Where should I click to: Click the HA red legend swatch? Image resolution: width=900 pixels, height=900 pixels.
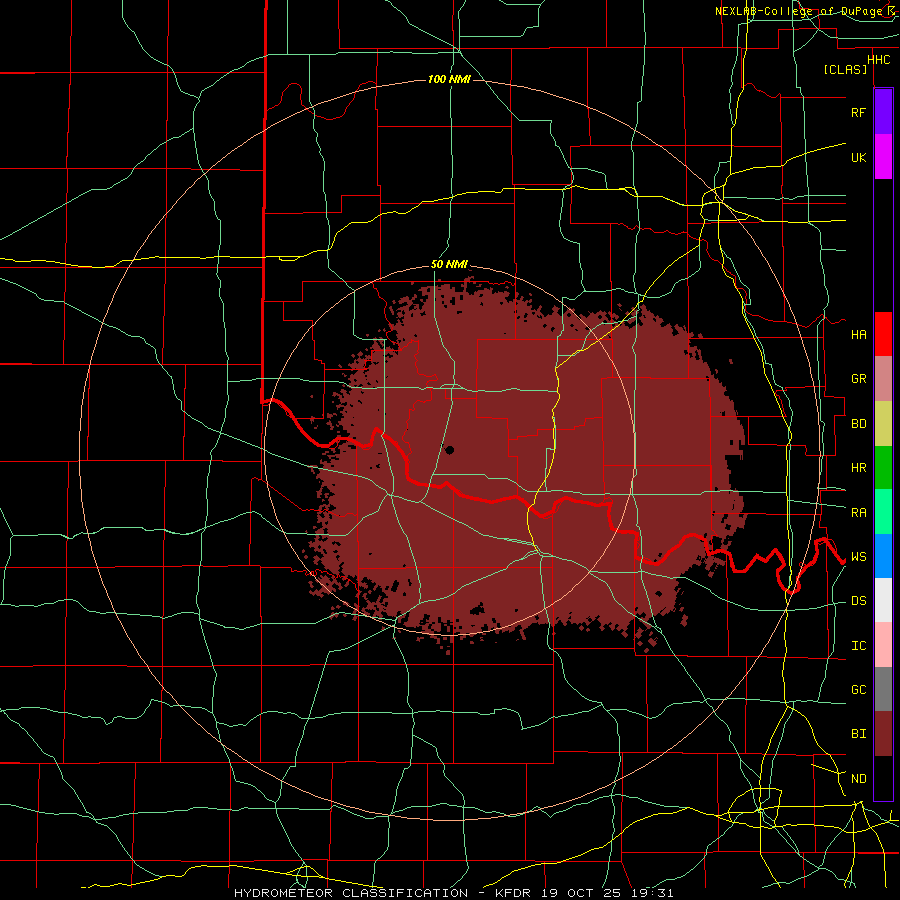point(883,334)
